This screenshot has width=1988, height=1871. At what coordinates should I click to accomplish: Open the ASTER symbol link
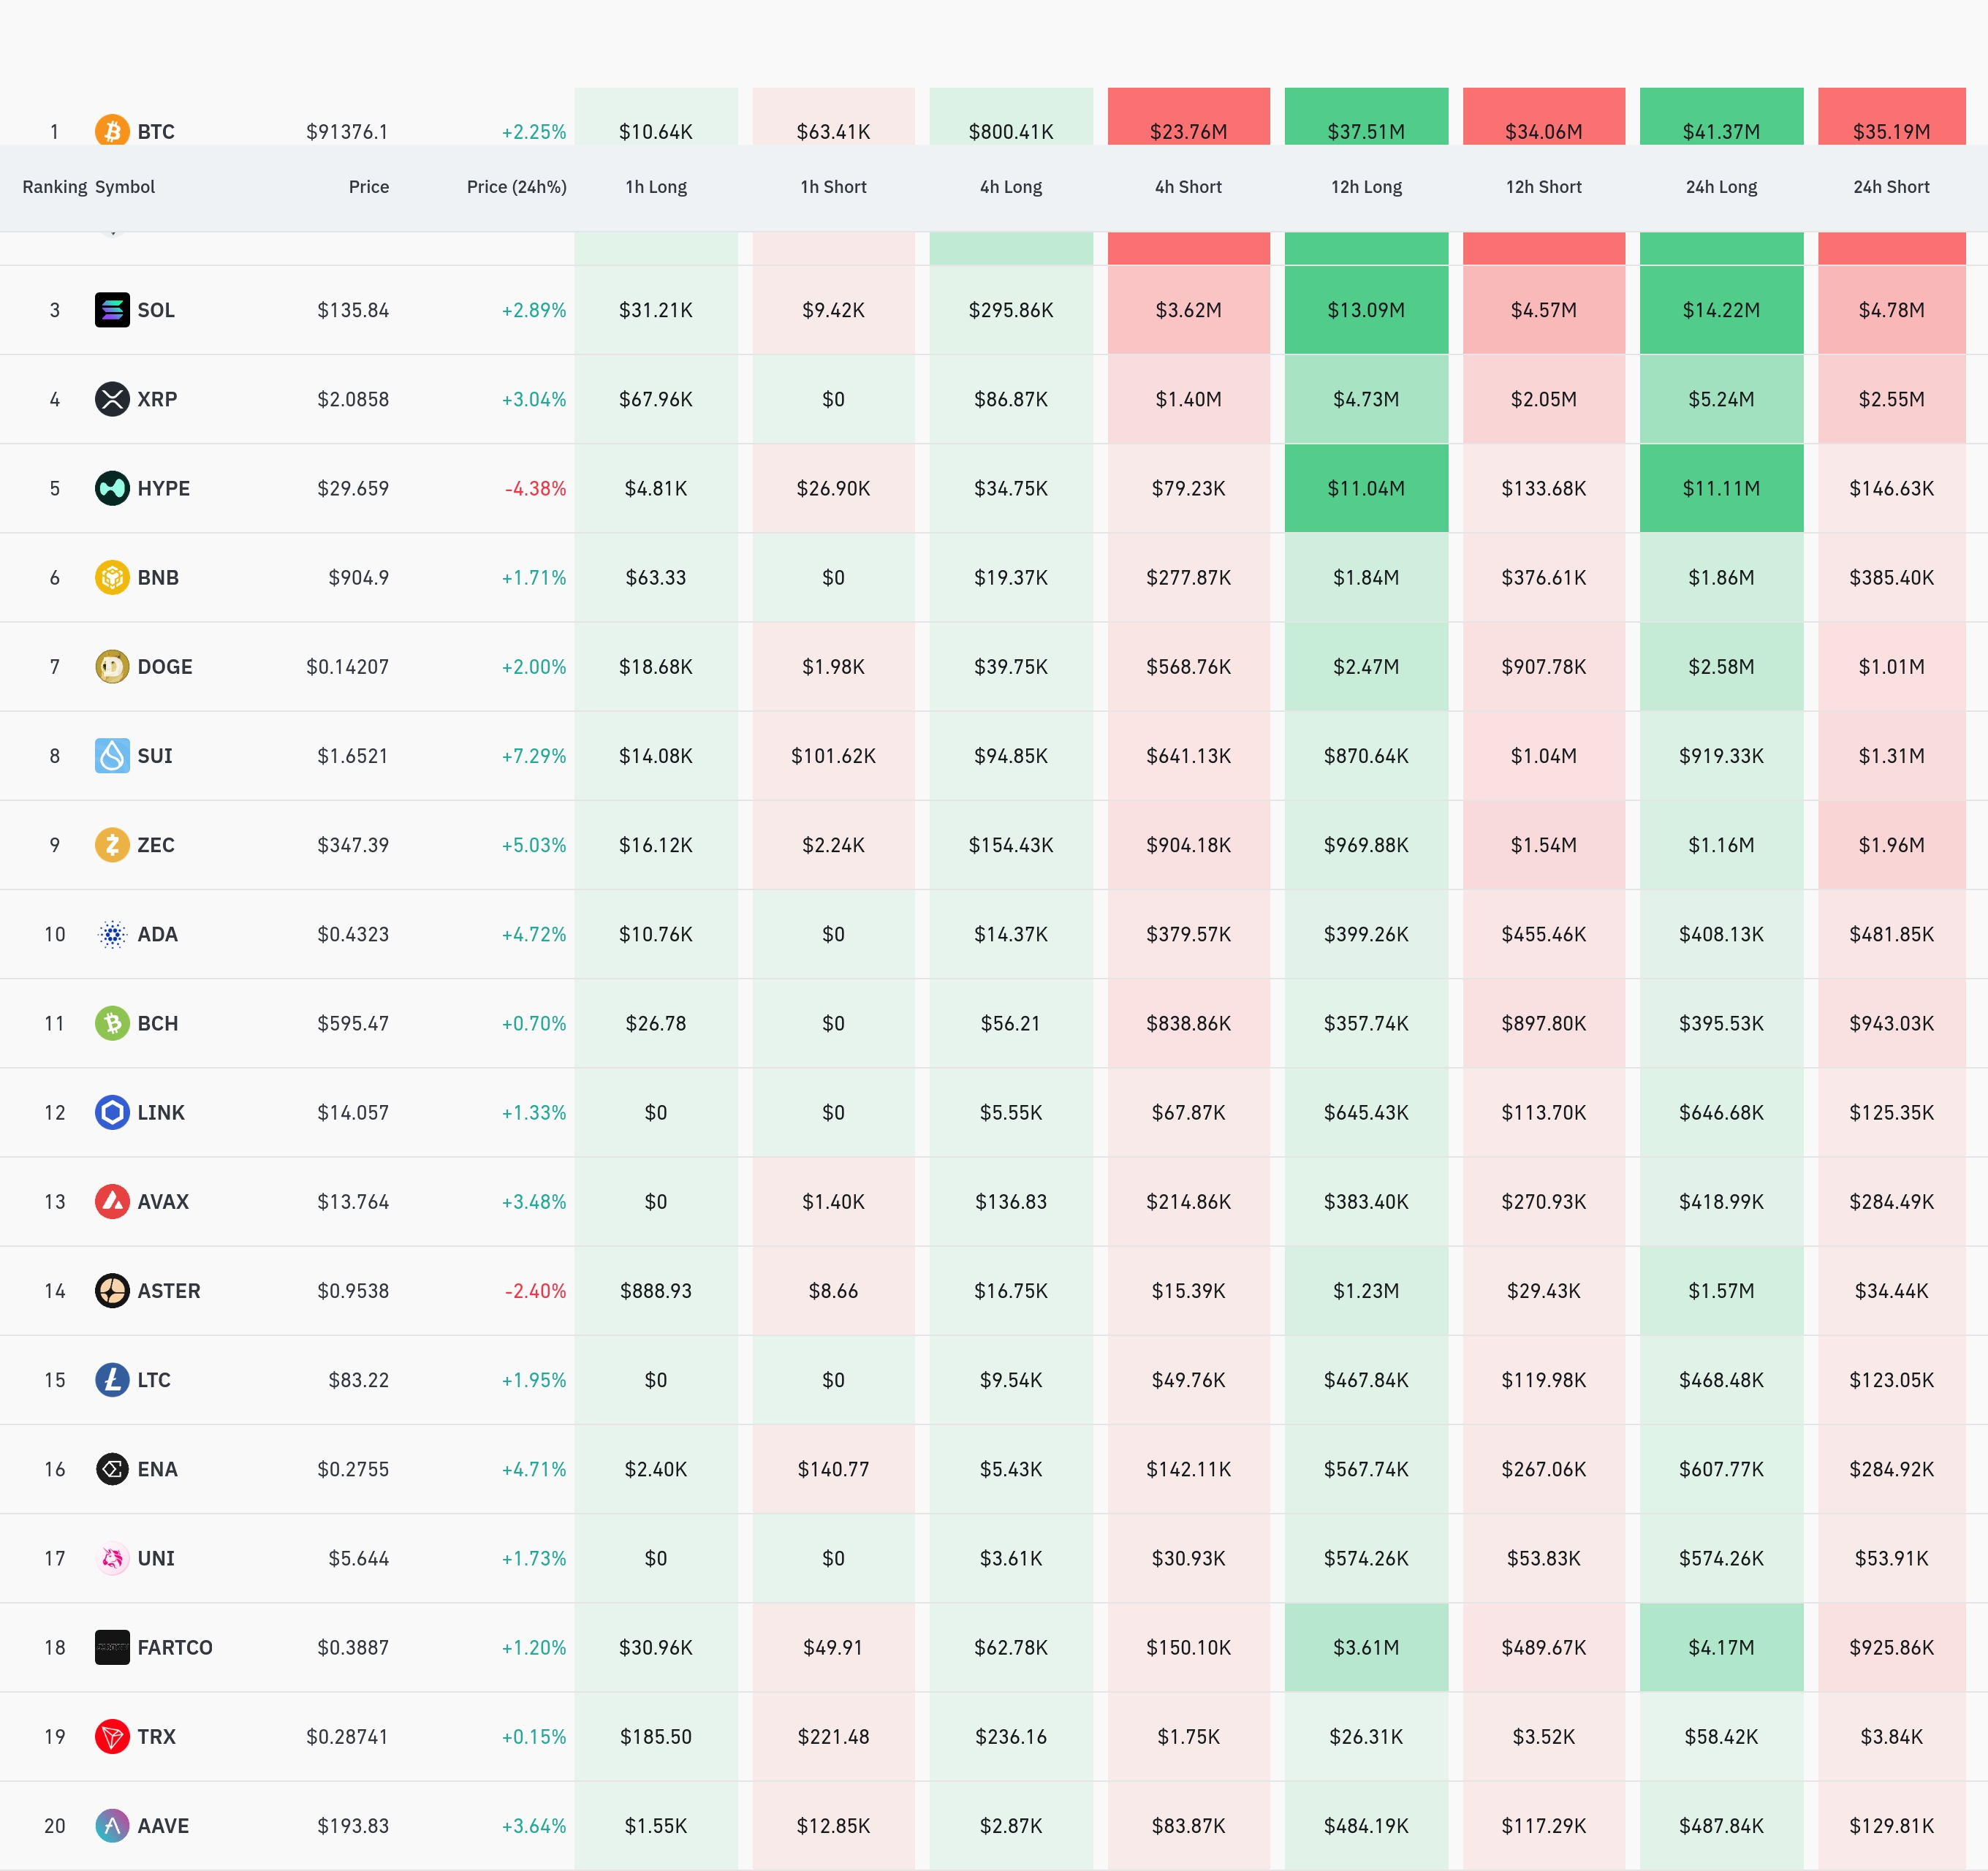point(169,1290)
